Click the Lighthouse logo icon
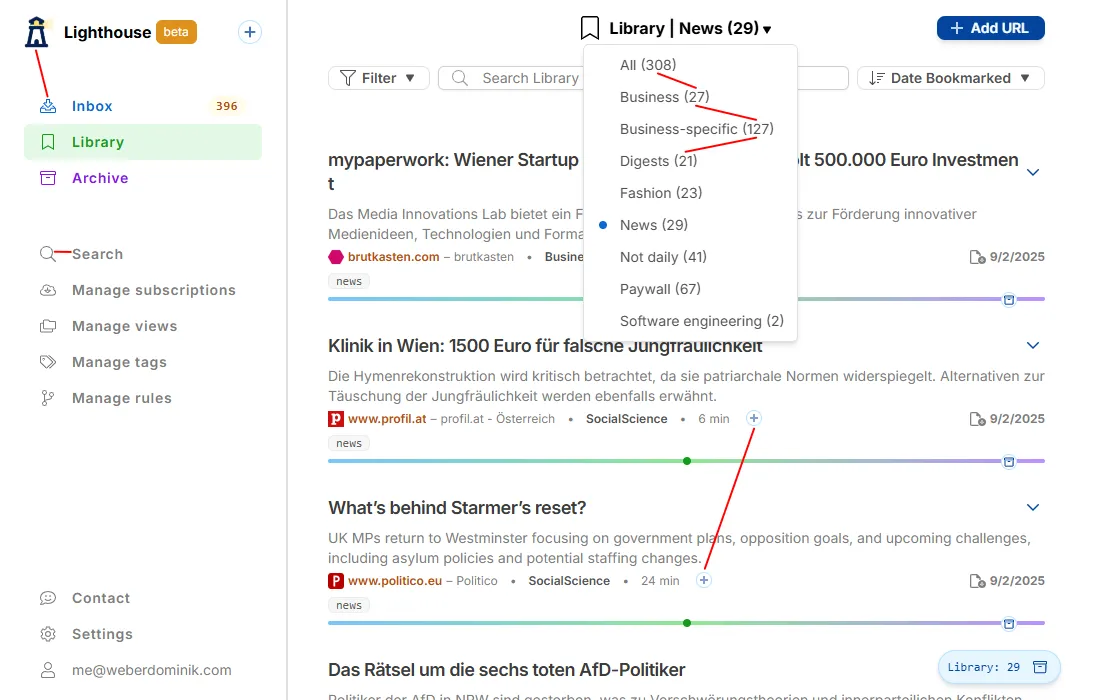The image size is (1100, 700). (x=37, y=32)
